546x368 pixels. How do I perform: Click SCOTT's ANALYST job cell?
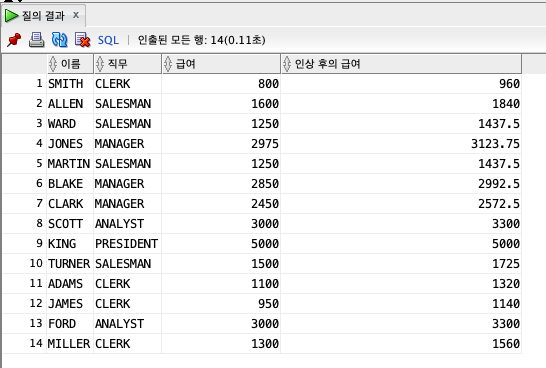(128, 224)
